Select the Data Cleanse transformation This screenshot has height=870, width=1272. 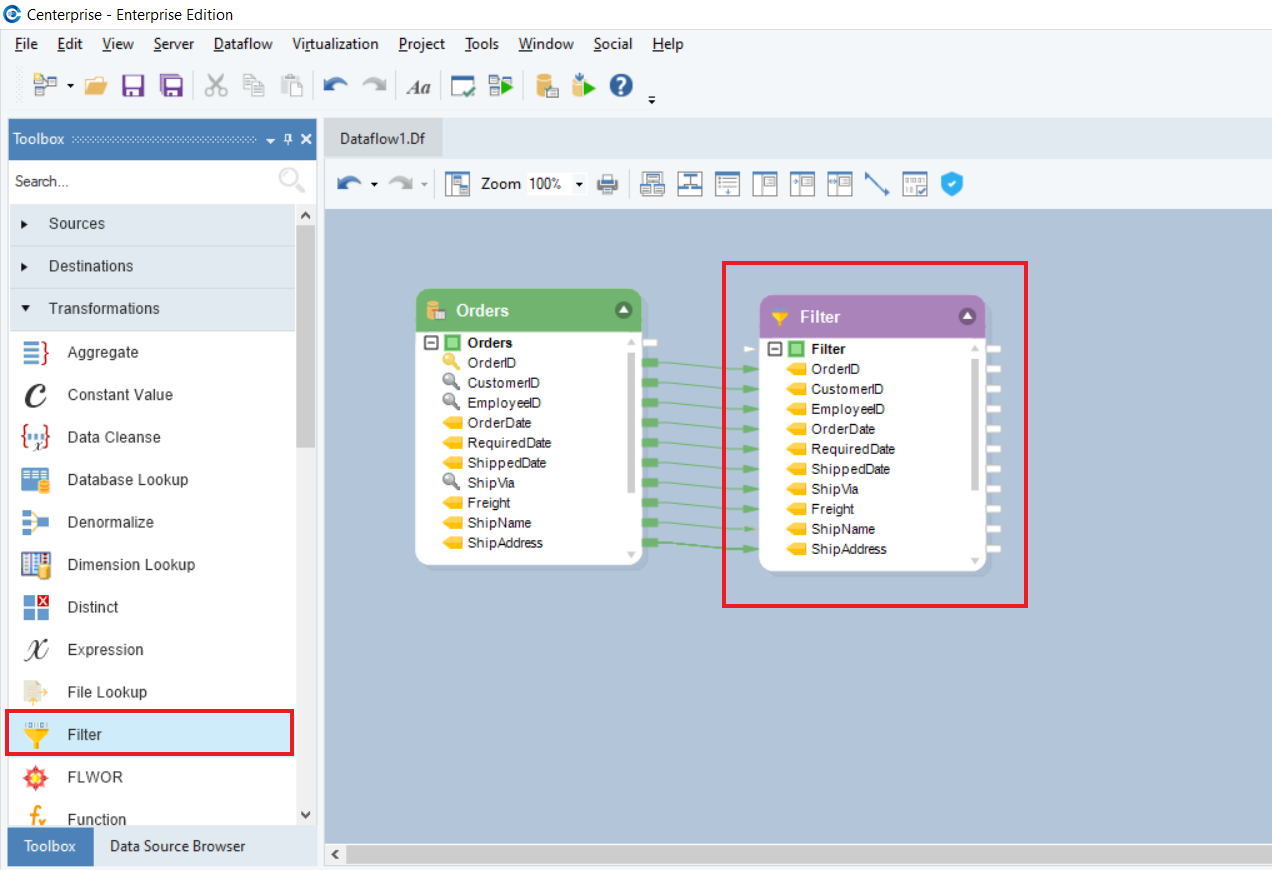point(113,437)
